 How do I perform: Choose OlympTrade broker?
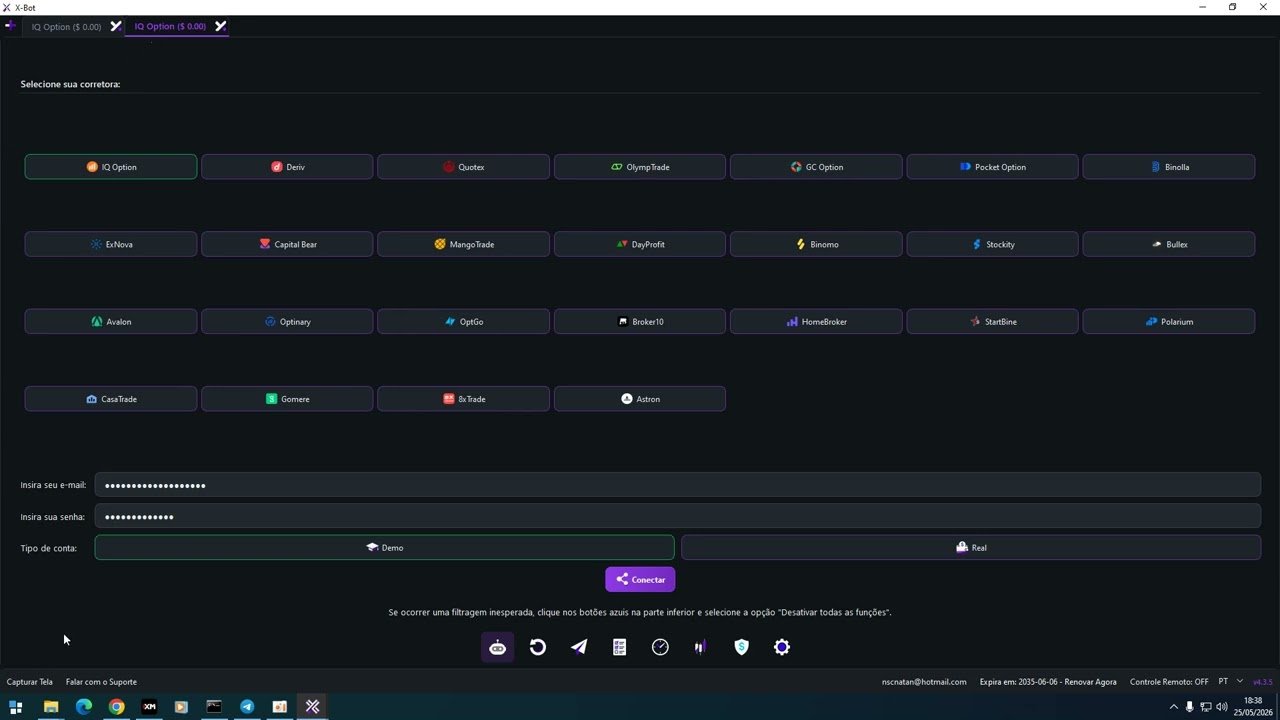[x=640, y=167]
